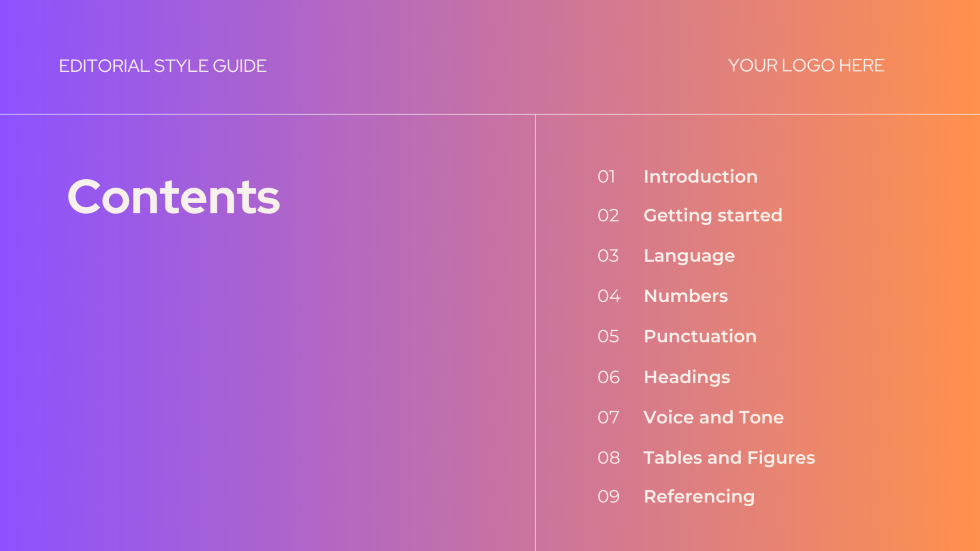Select section number 06

(x=608, y=377)
